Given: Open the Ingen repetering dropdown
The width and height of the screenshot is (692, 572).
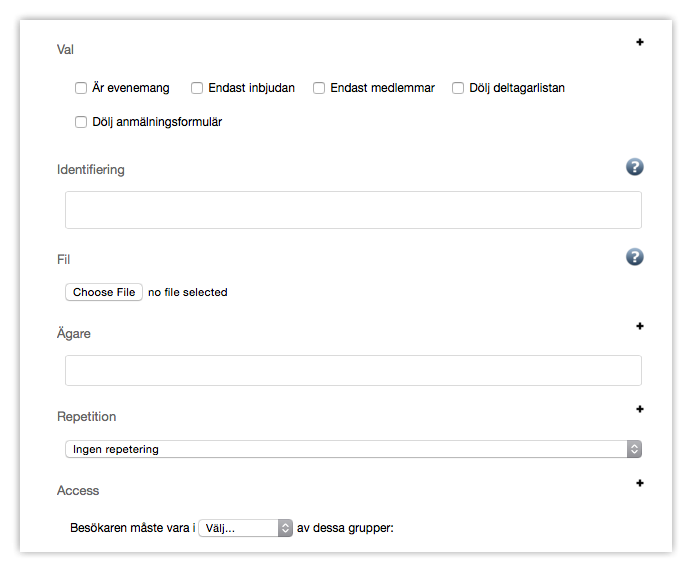Looking at the screenshot, I should point(353,449).
